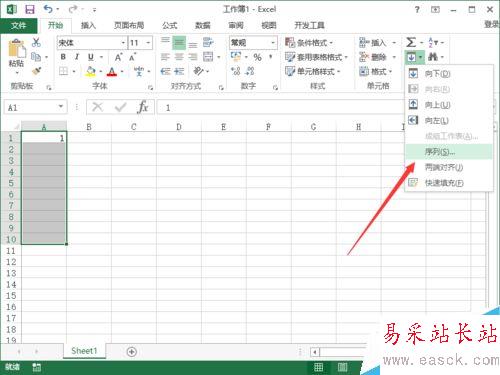Choose 向下(D) fill down menu item
The image size is (500, 375).
coord(449,74)
